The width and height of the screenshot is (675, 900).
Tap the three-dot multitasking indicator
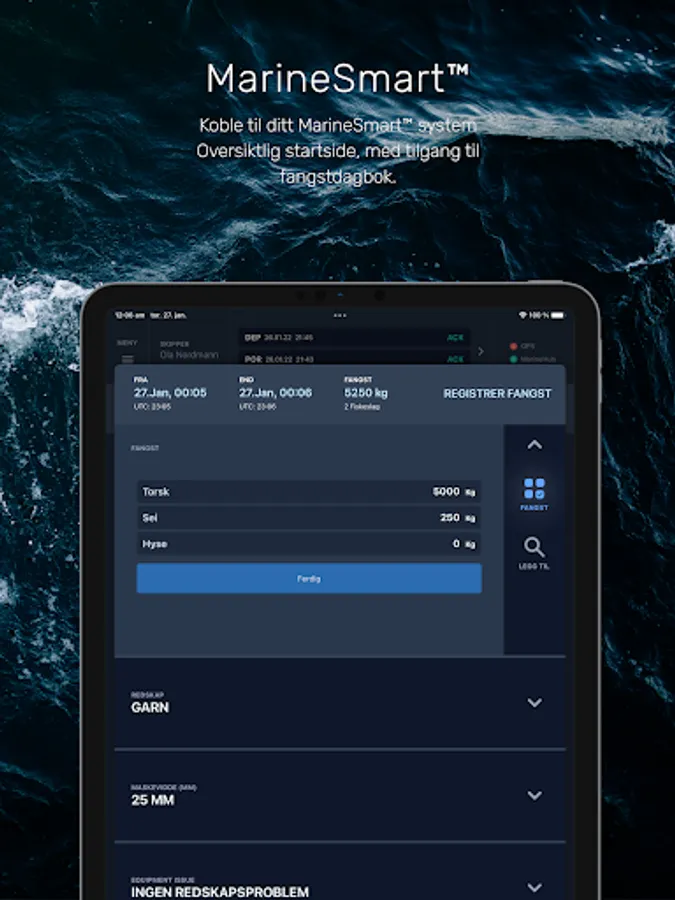[340, 315]
